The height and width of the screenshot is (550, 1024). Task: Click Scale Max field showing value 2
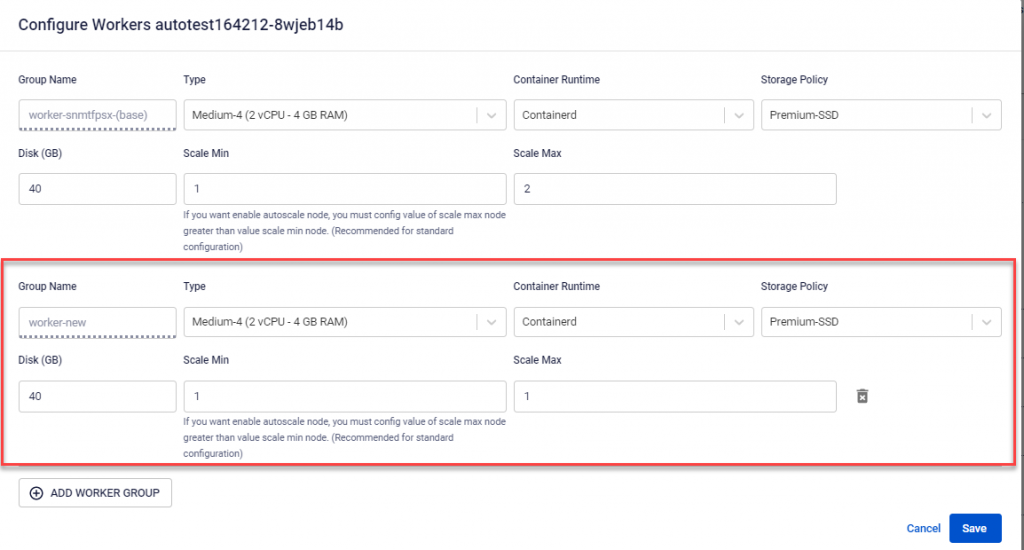pyautogui.click(x=674, y=189)
